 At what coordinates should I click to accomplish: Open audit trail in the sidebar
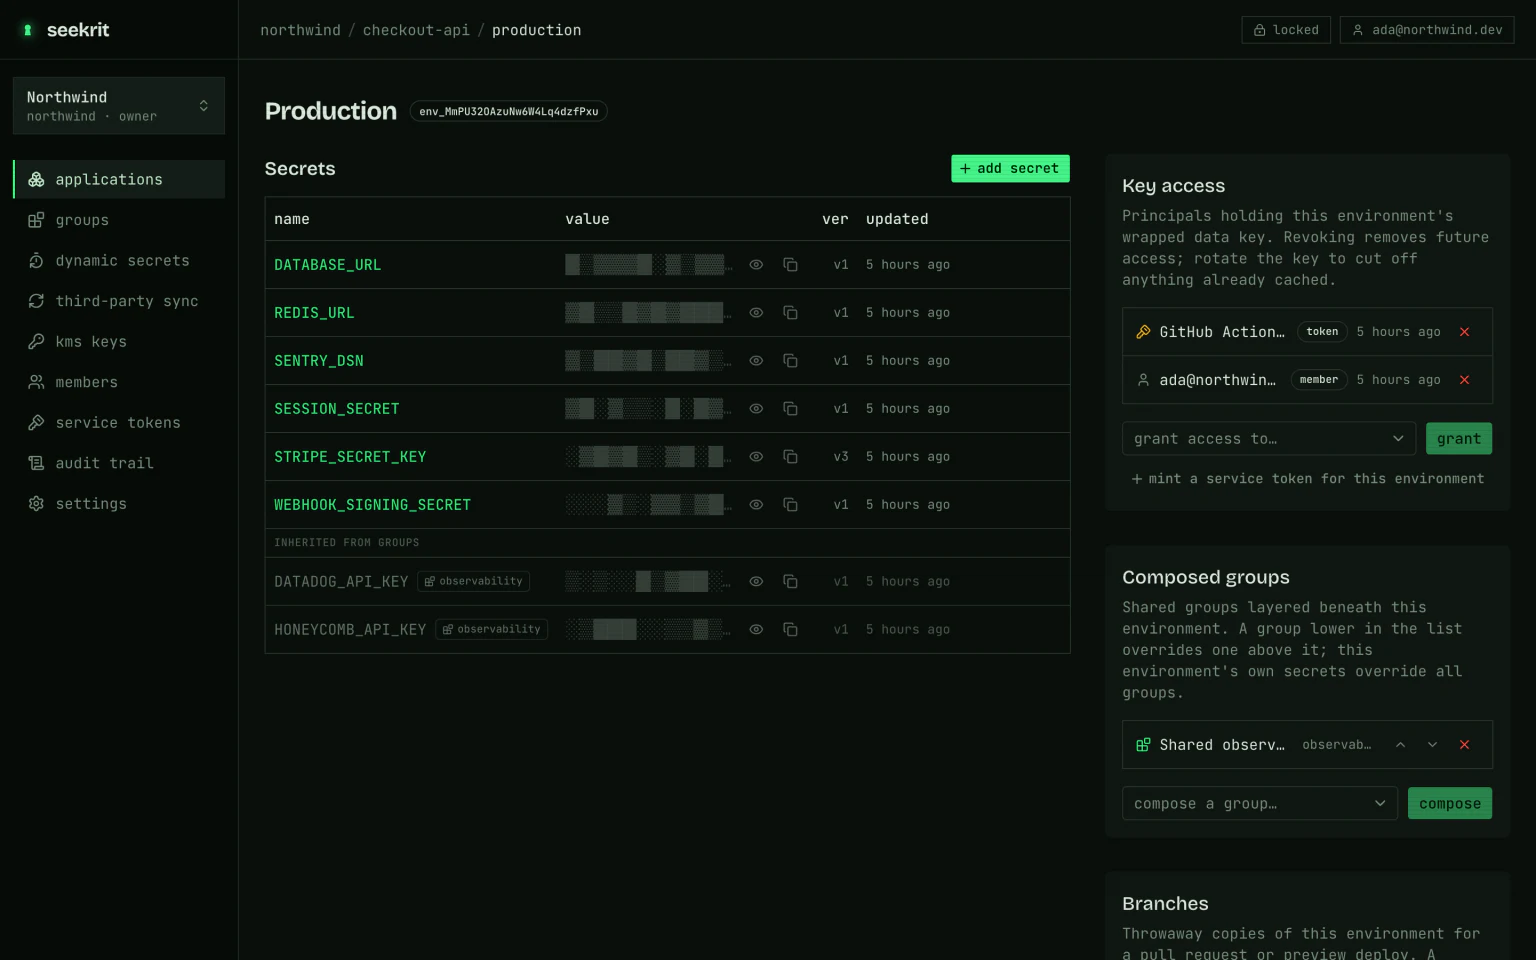119,463
